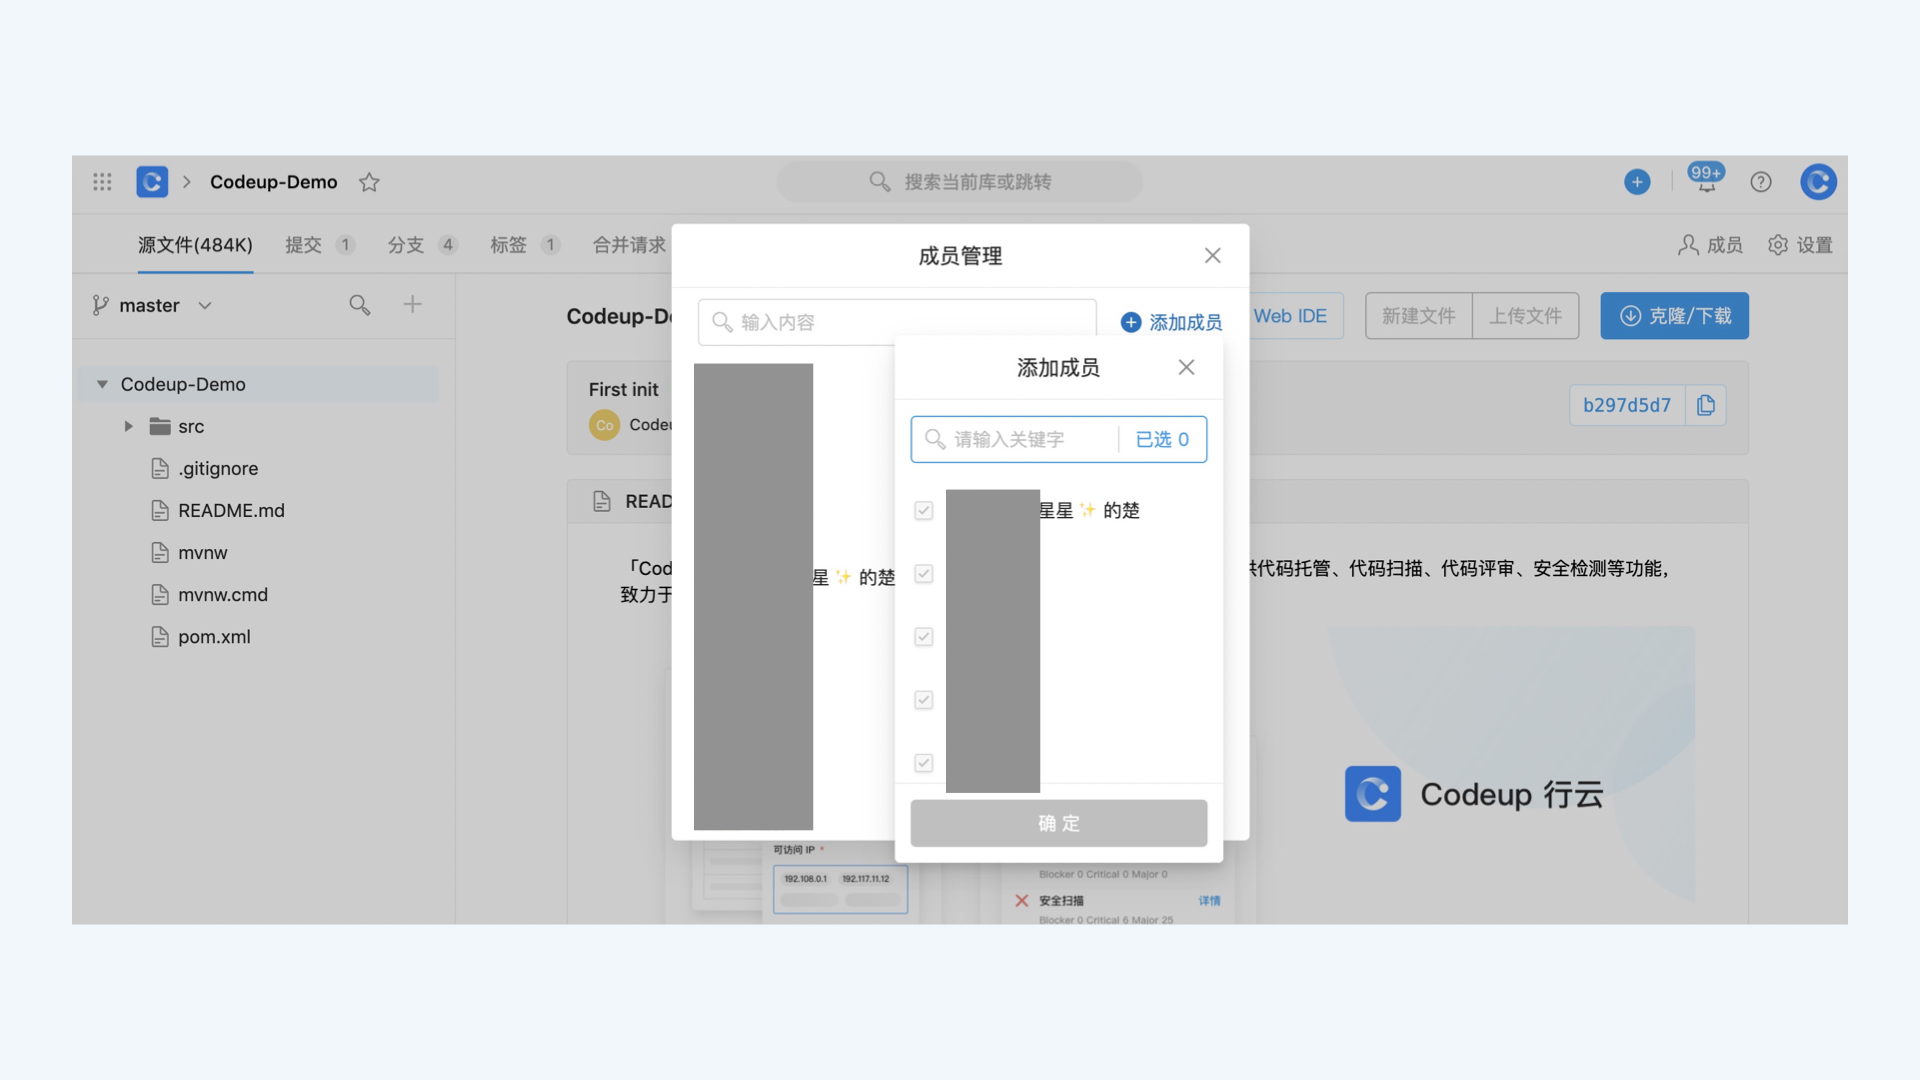The image size is (1920, 1080).
Task: Switch to 分支 branches tab
Action: [422, 245]
